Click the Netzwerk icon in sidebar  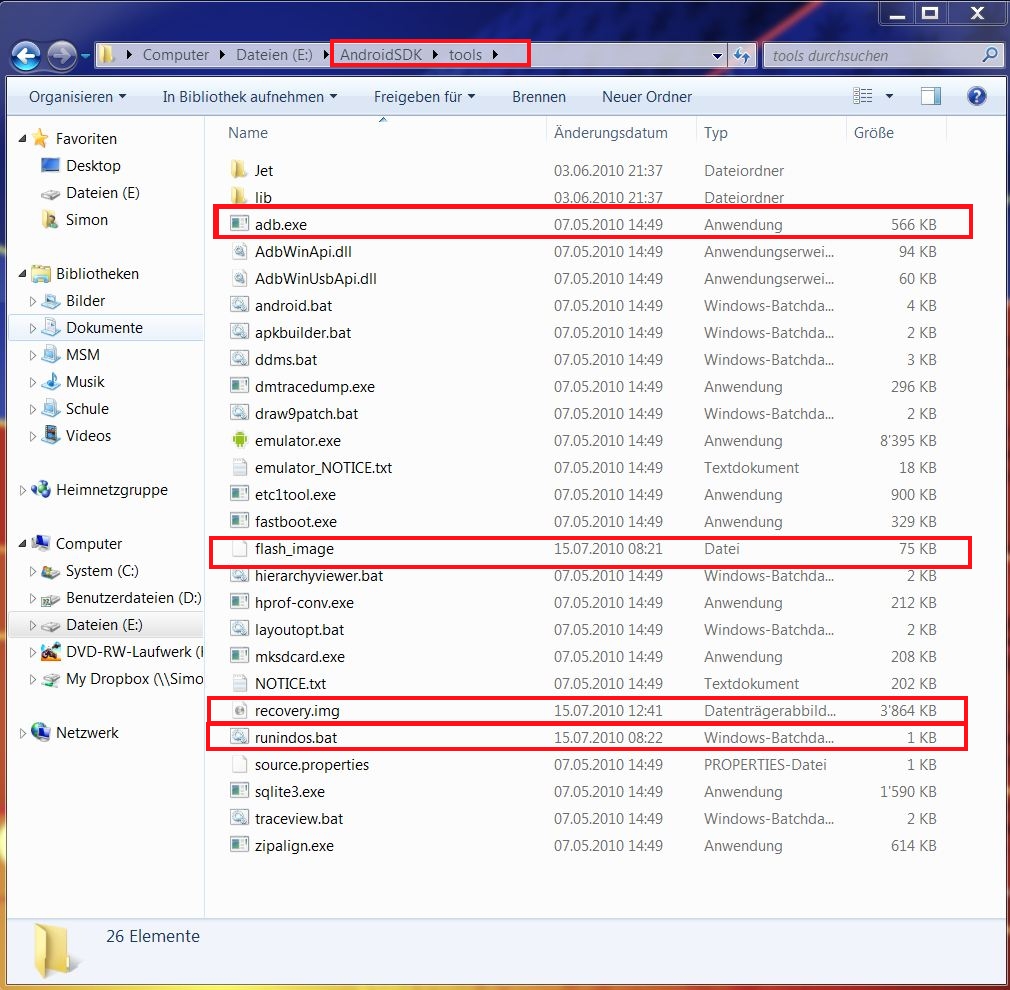coord(41,732)
